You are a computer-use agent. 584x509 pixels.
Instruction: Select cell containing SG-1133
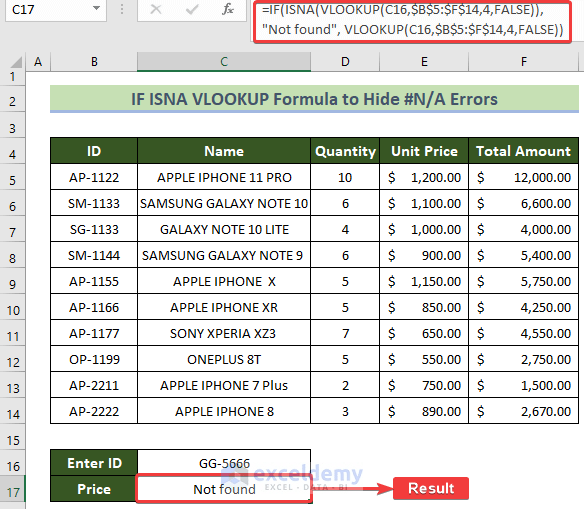(x=94, y=229)
